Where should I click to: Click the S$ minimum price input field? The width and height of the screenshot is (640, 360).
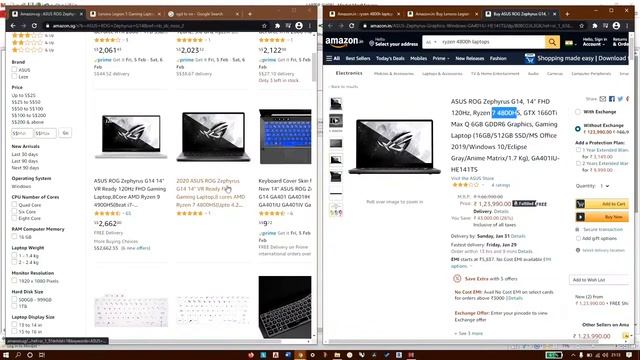tap(22, 133)
